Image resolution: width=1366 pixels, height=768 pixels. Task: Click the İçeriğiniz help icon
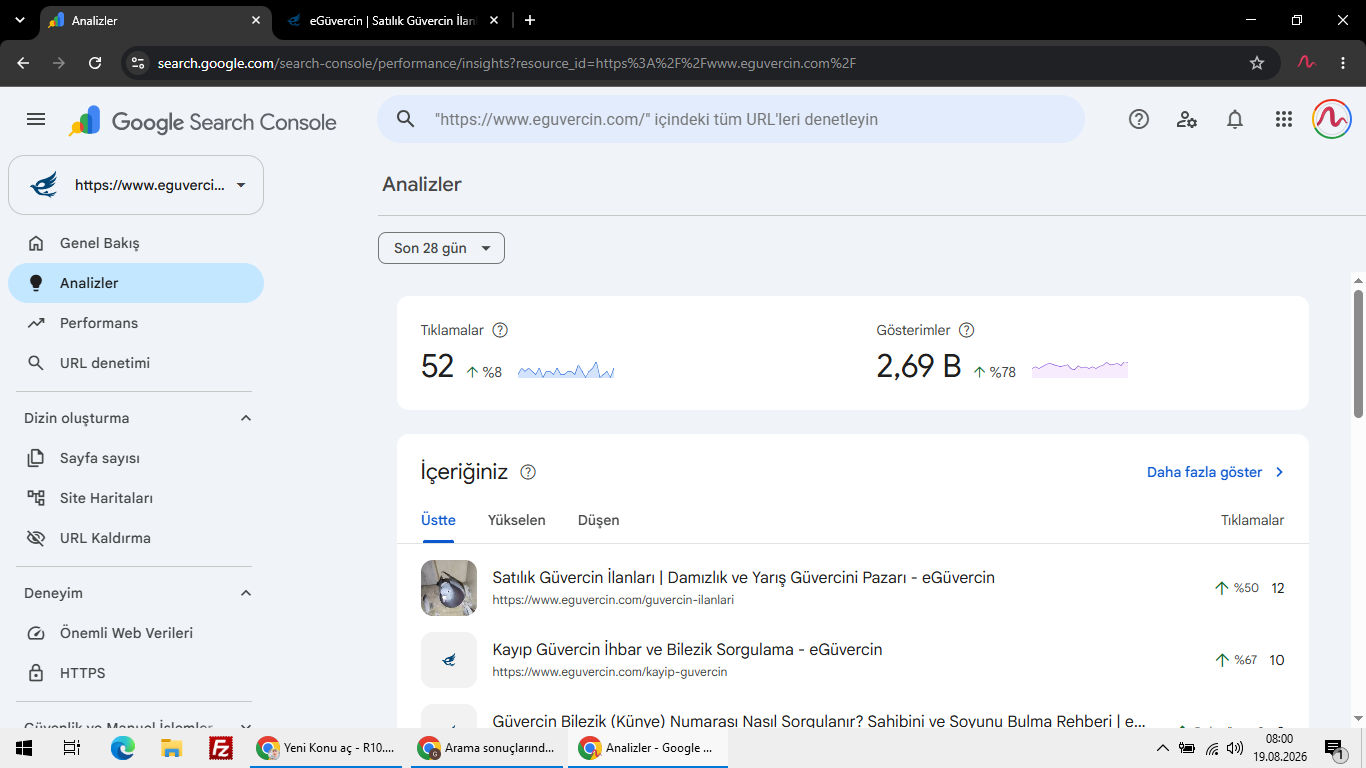pyautogui.click(x=528, y=472)
